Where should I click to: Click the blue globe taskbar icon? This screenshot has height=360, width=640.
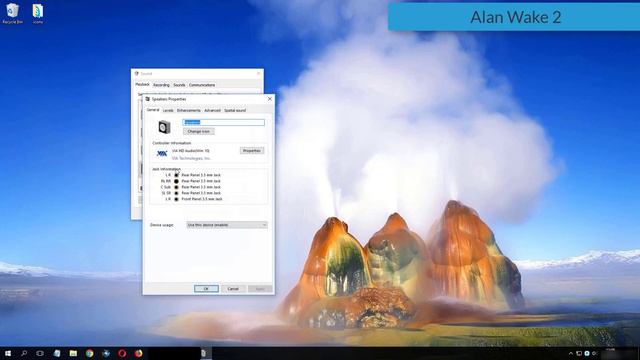coord(106,353)
